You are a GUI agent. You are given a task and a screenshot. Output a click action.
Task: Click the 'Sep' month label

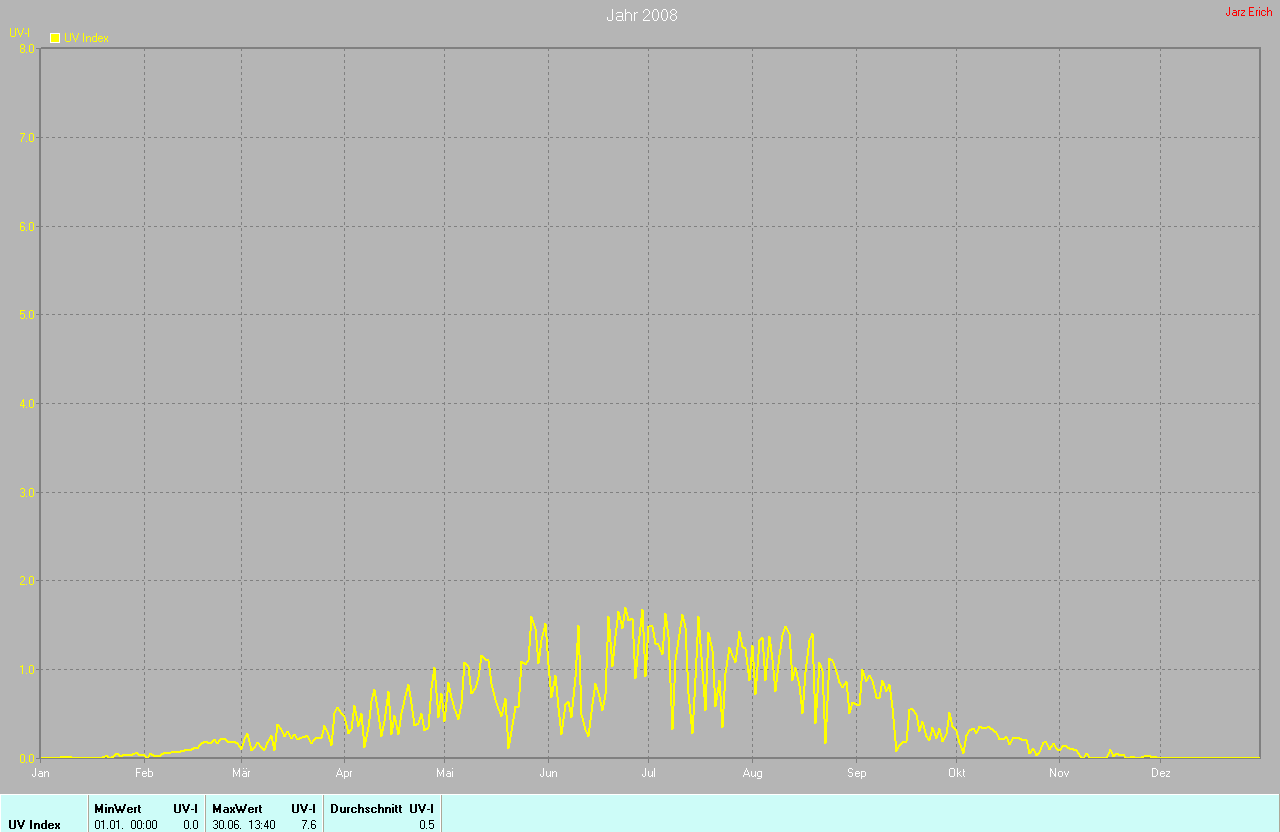[856, 773]
